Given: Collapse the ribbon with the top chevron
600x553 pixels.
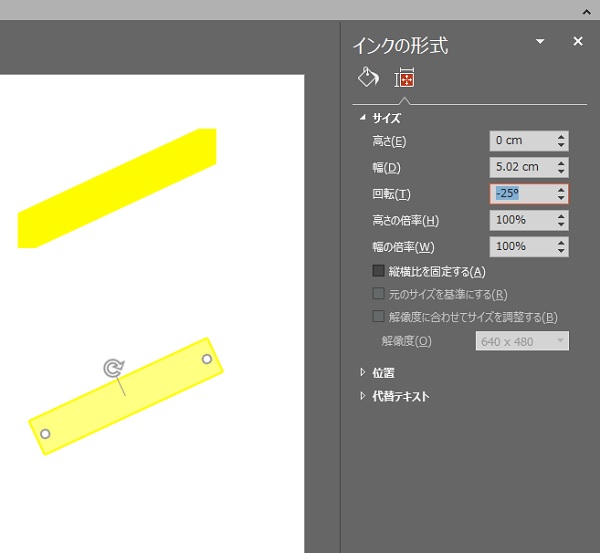Looking at the screenshot, I should tap(586, 12).
